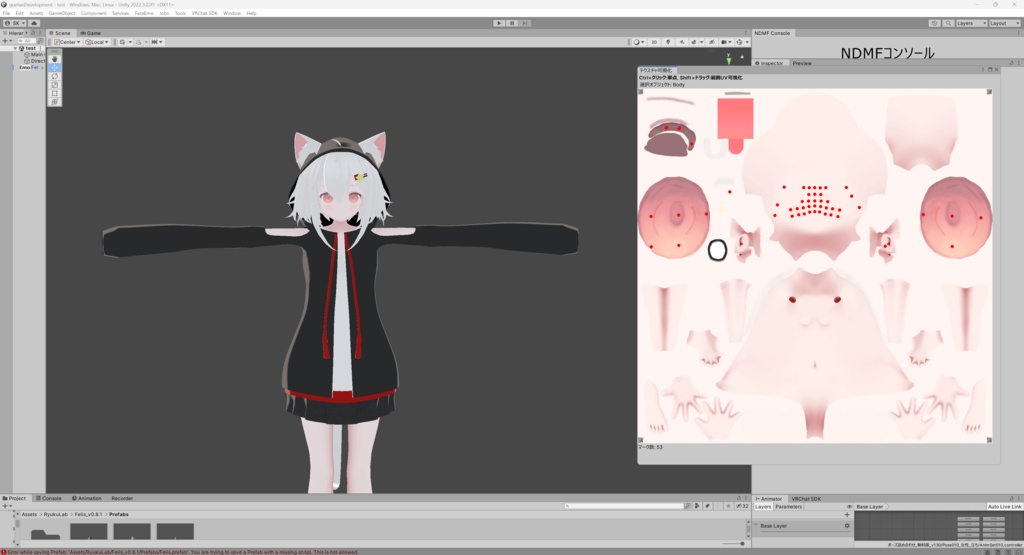Switch to the Preview tab
This screenshot has width=1024, height=555.
[802, 63]
